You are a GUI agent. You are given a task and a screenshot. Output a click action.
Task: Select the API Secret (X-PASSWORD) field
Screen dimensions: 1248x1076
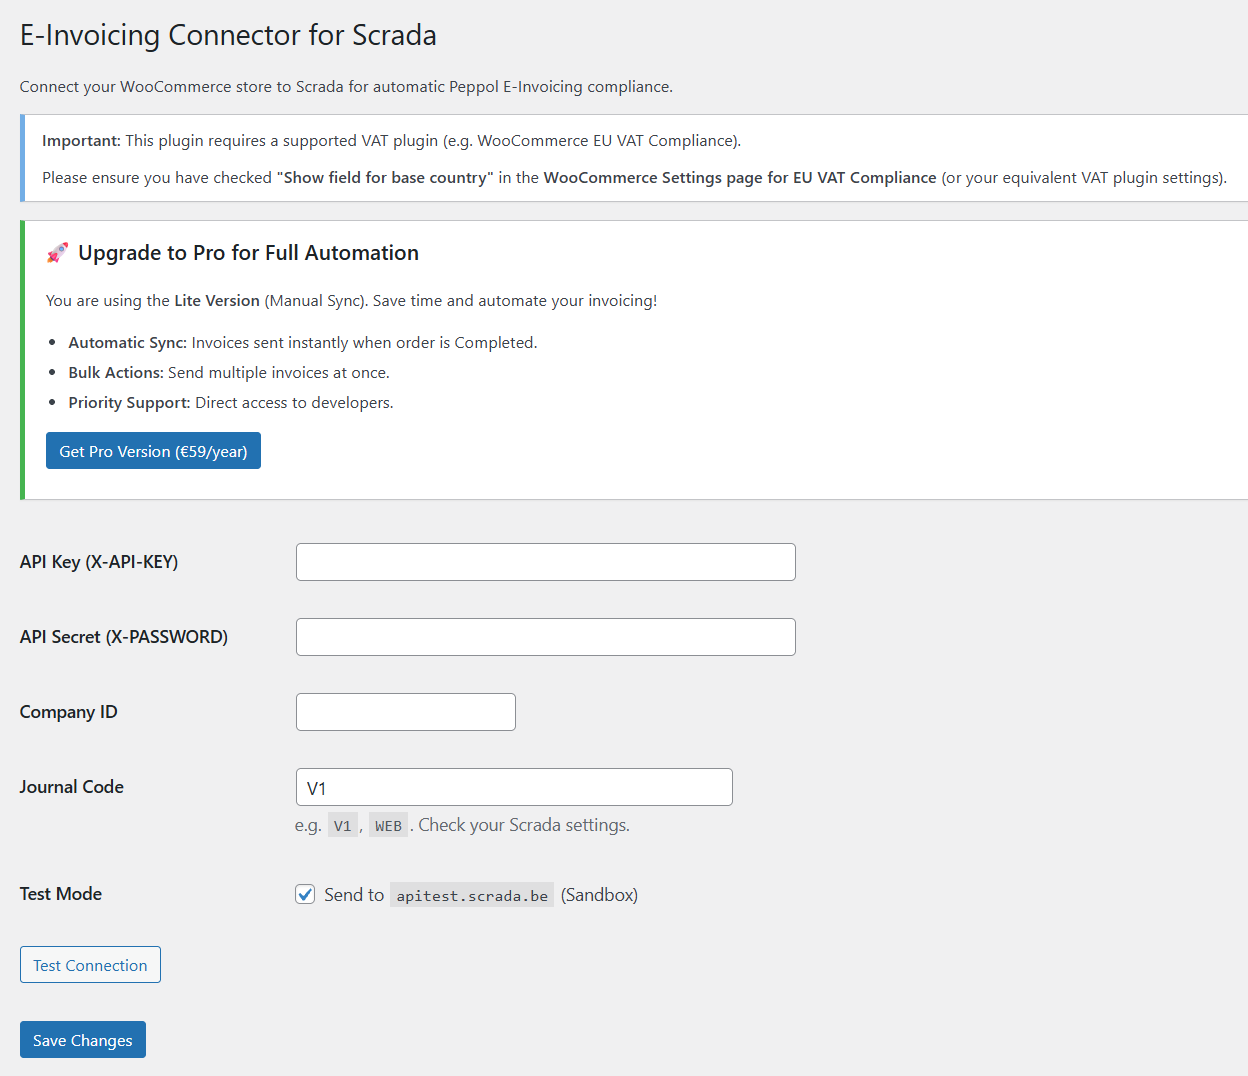click(x=545, y=636)
